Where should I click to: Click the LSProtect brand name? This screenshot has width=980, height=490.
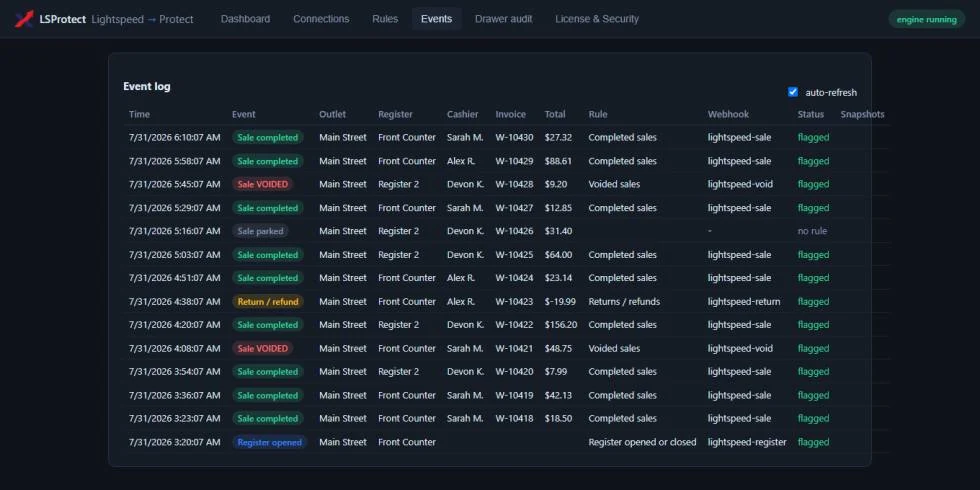[x=62, y=19]
